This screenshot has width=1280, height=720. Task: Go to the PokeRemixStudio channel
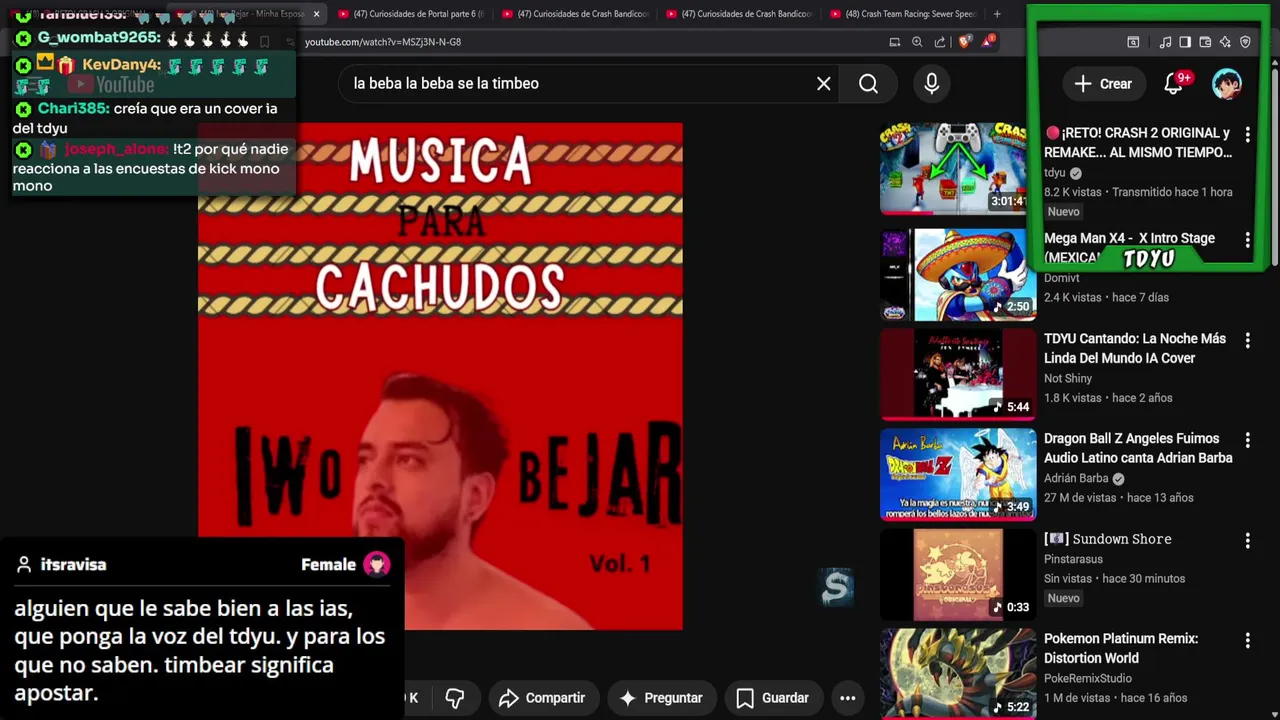point(1088,678)
